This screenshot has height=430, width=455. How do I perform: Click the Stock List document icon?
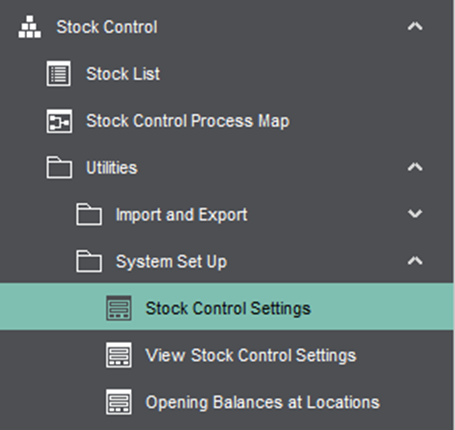point(59,74)
